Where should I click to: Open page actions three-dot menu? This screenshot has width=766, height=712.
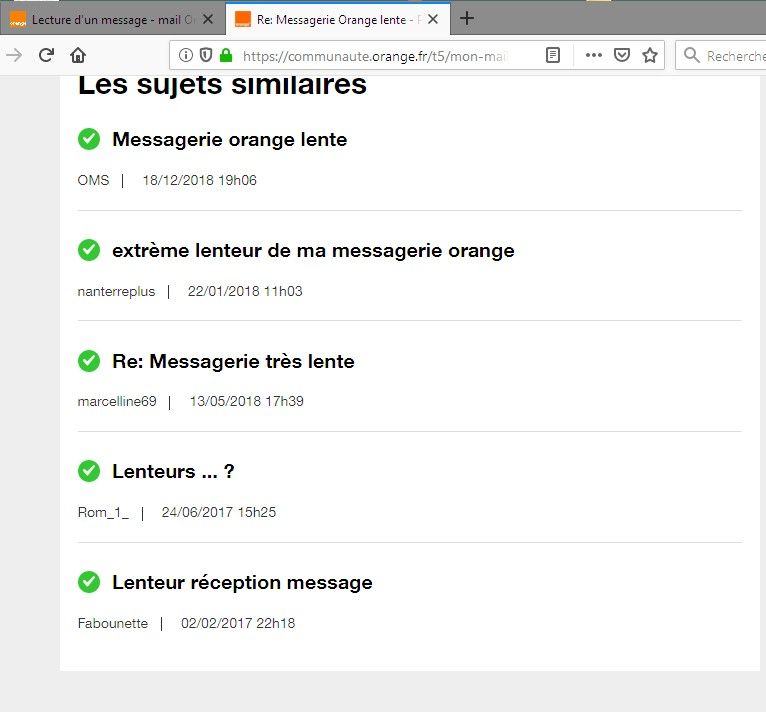(x=594, y=55)
